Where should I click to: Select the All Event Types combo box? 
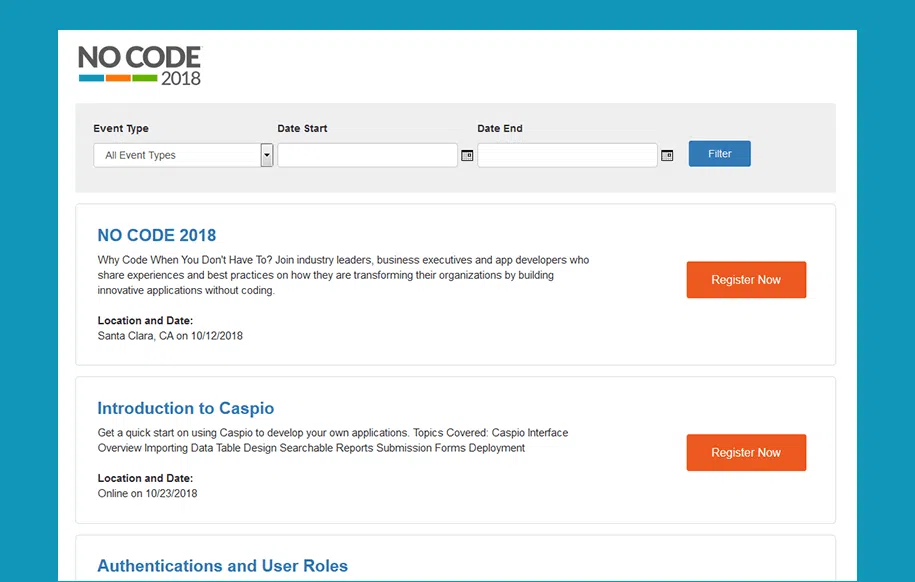[x=183, y=155]
